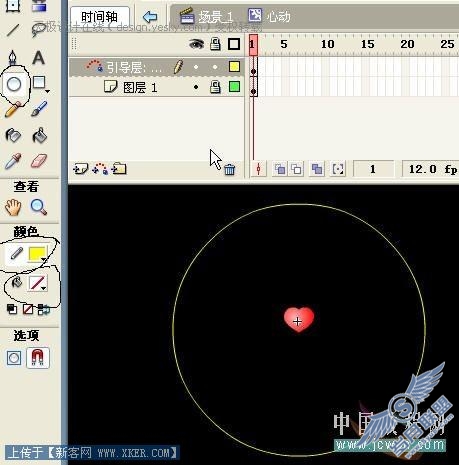Reset to default black and white colors
The width and height of the screenshot is (459, 465).
click(x=12, y=309)
